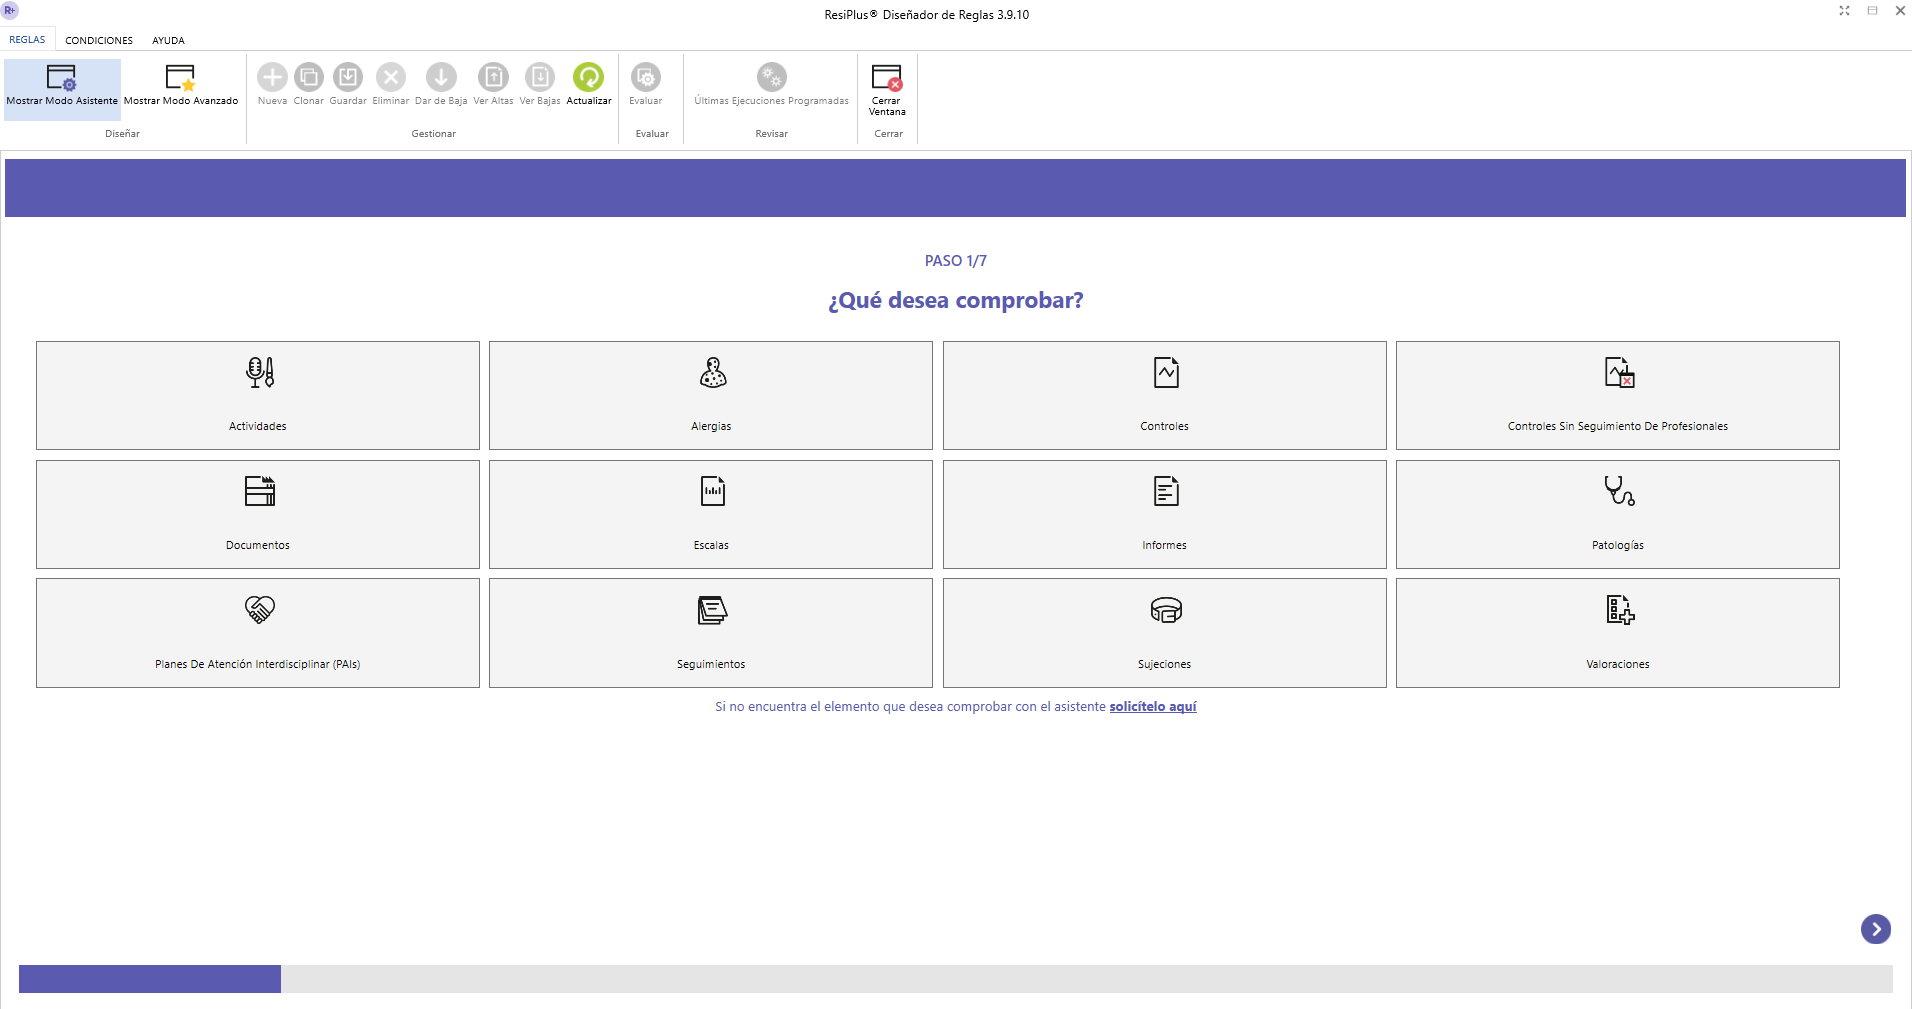Go to next step with arrow button
1912x1009 pixels.
click(x=1876, y=929)
